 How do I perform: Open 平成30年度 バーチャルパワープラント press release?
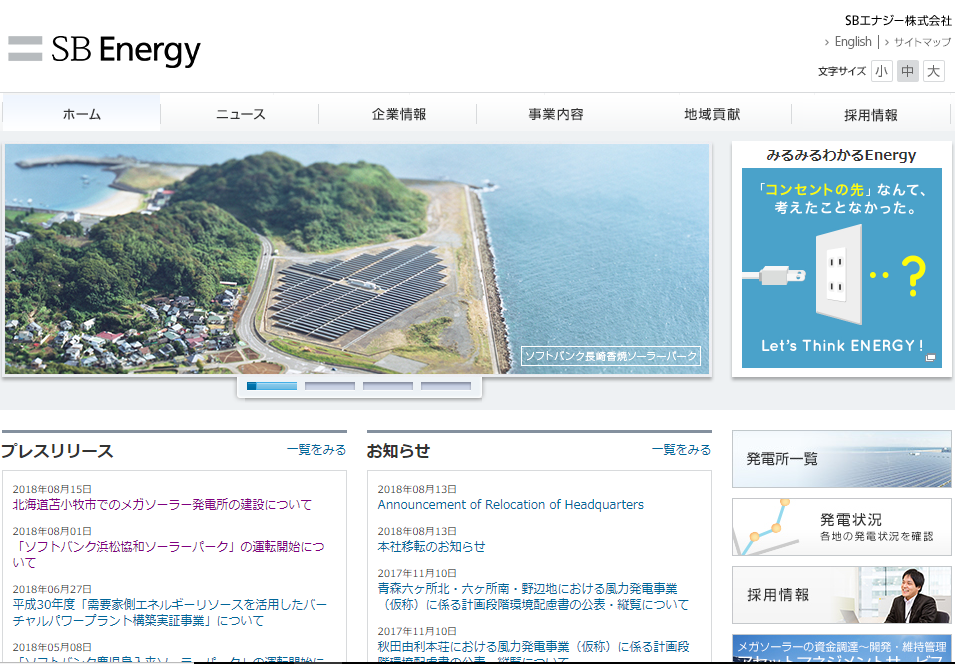click(x=169, y=612)
